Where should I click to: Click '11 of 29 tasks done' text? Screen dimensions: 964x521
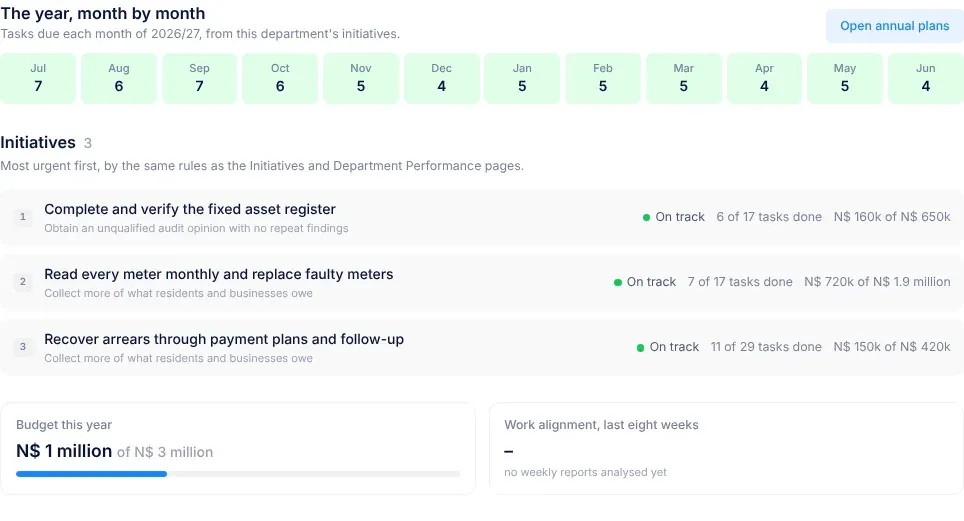coord(766,347)
